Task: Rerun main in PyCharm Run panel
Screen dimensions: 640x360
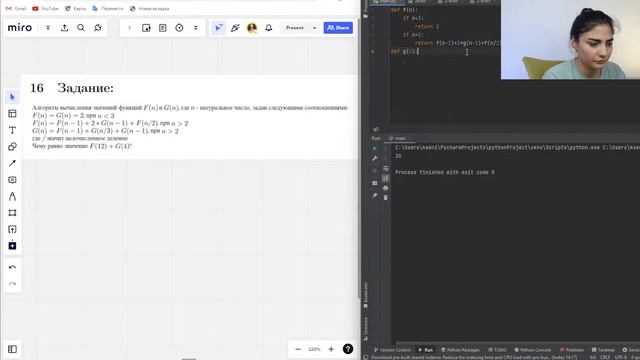Action: (x=375, y=149)
